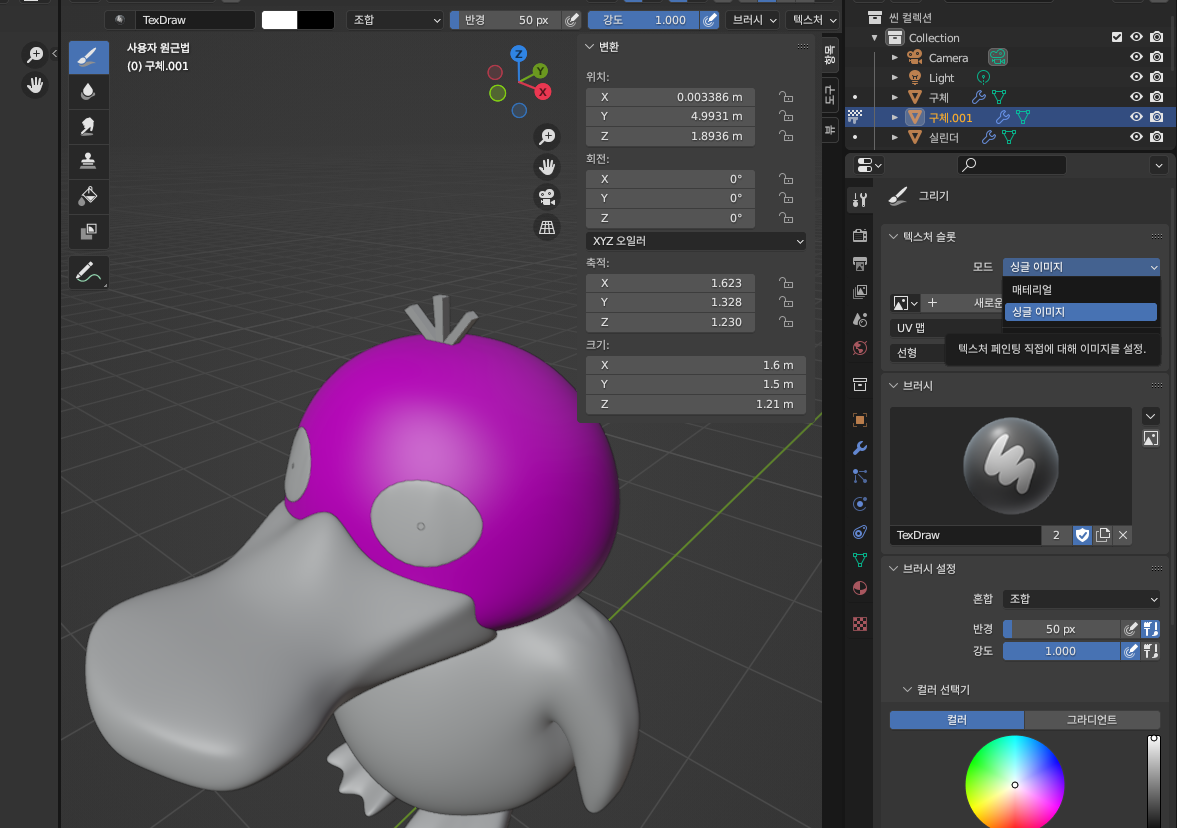Click the viewport zoom magnifier icon
The image size is (1177, 828).
tap(547, 137)
